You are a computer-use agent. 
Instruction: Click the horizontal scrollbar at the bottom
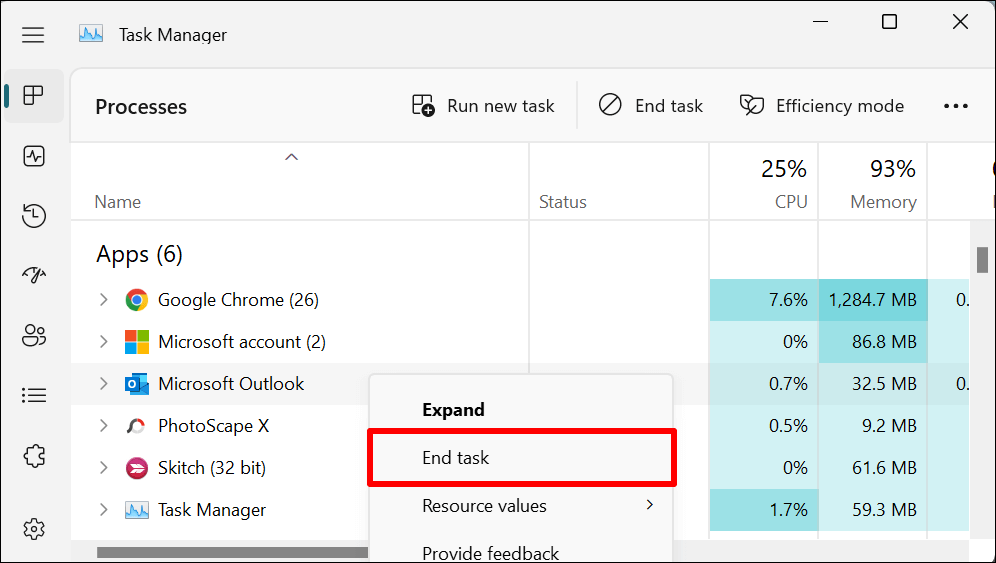tap(232, 552)
